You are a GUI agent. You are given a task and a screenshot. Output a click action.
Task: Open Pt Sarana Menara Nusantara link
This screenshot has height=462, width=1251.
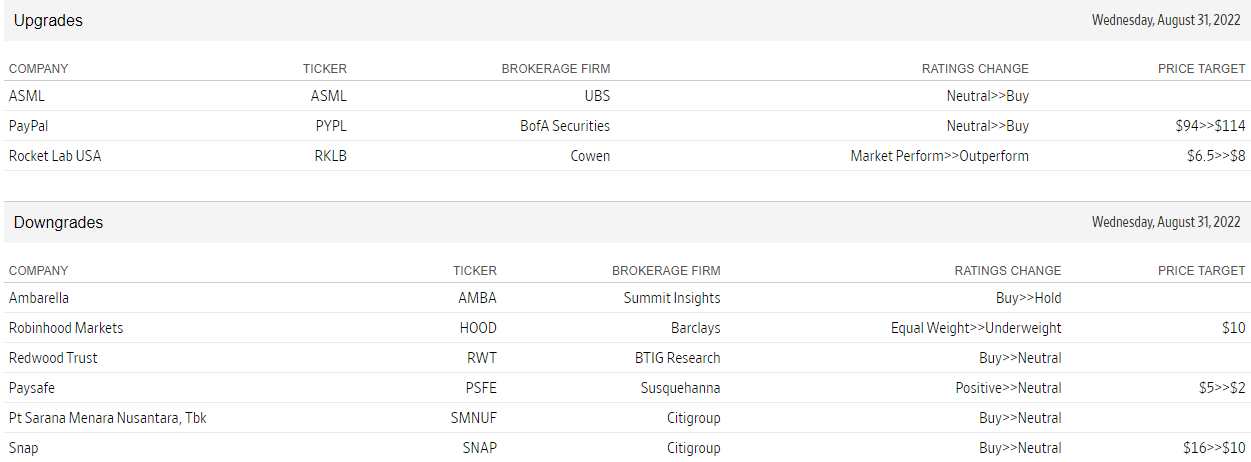[107, 418]
